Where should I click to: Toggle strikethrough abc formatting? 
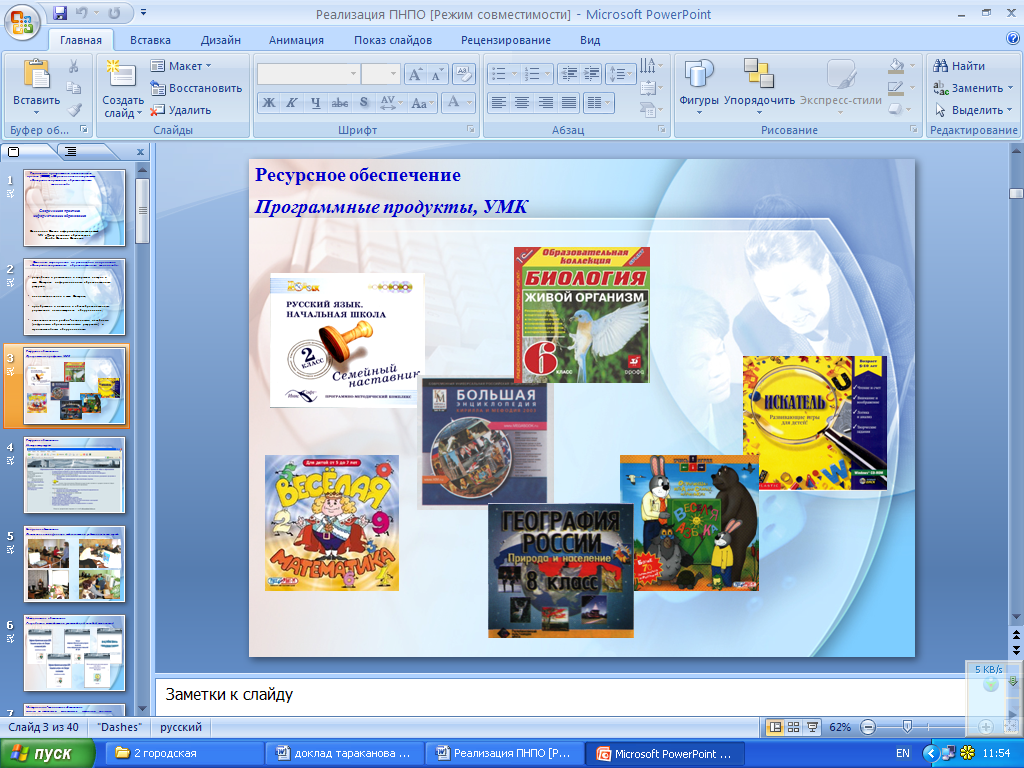(340, 103)
